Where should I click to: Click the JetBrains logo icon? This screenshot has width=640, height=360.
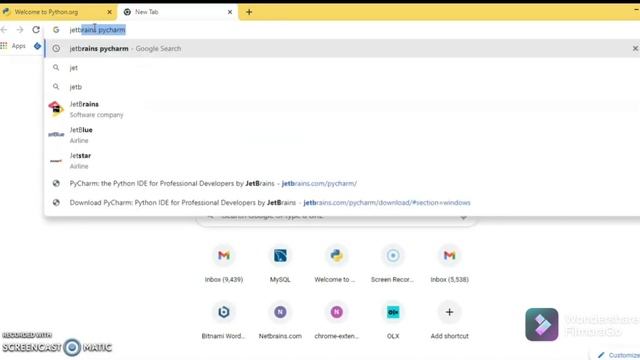pos(56,109)
